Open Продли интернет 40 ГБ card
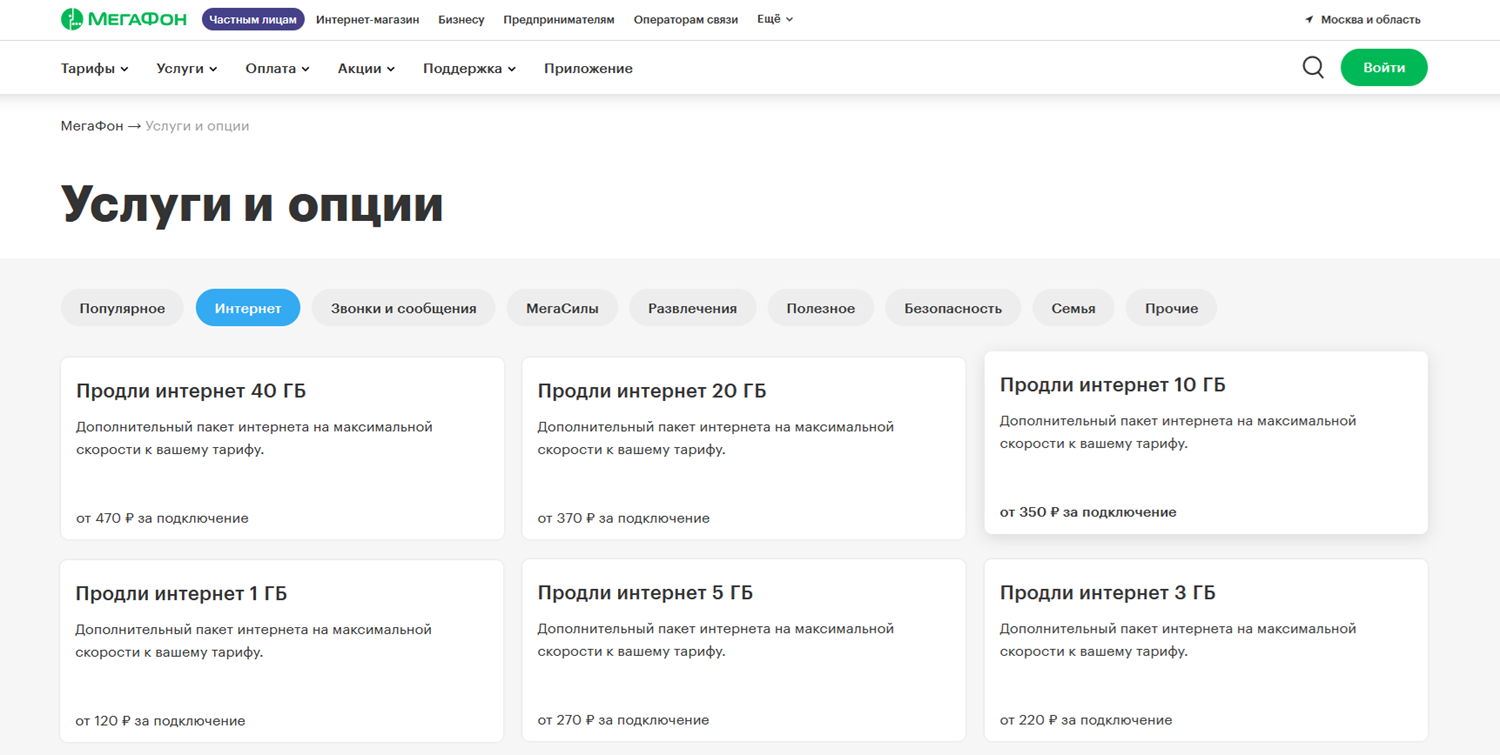Image resolution: width=1500 pixels, height=755 pixels. pos(282,448)
